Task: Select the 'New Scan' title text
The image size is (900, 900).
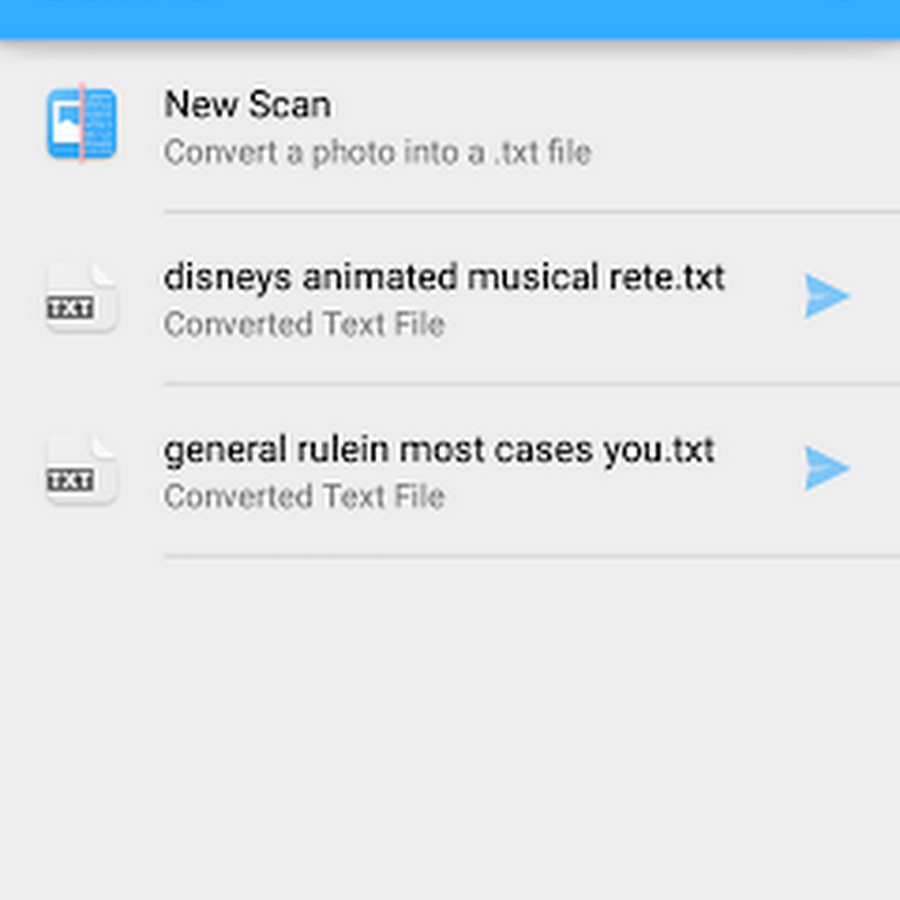Action: point(247,104)
